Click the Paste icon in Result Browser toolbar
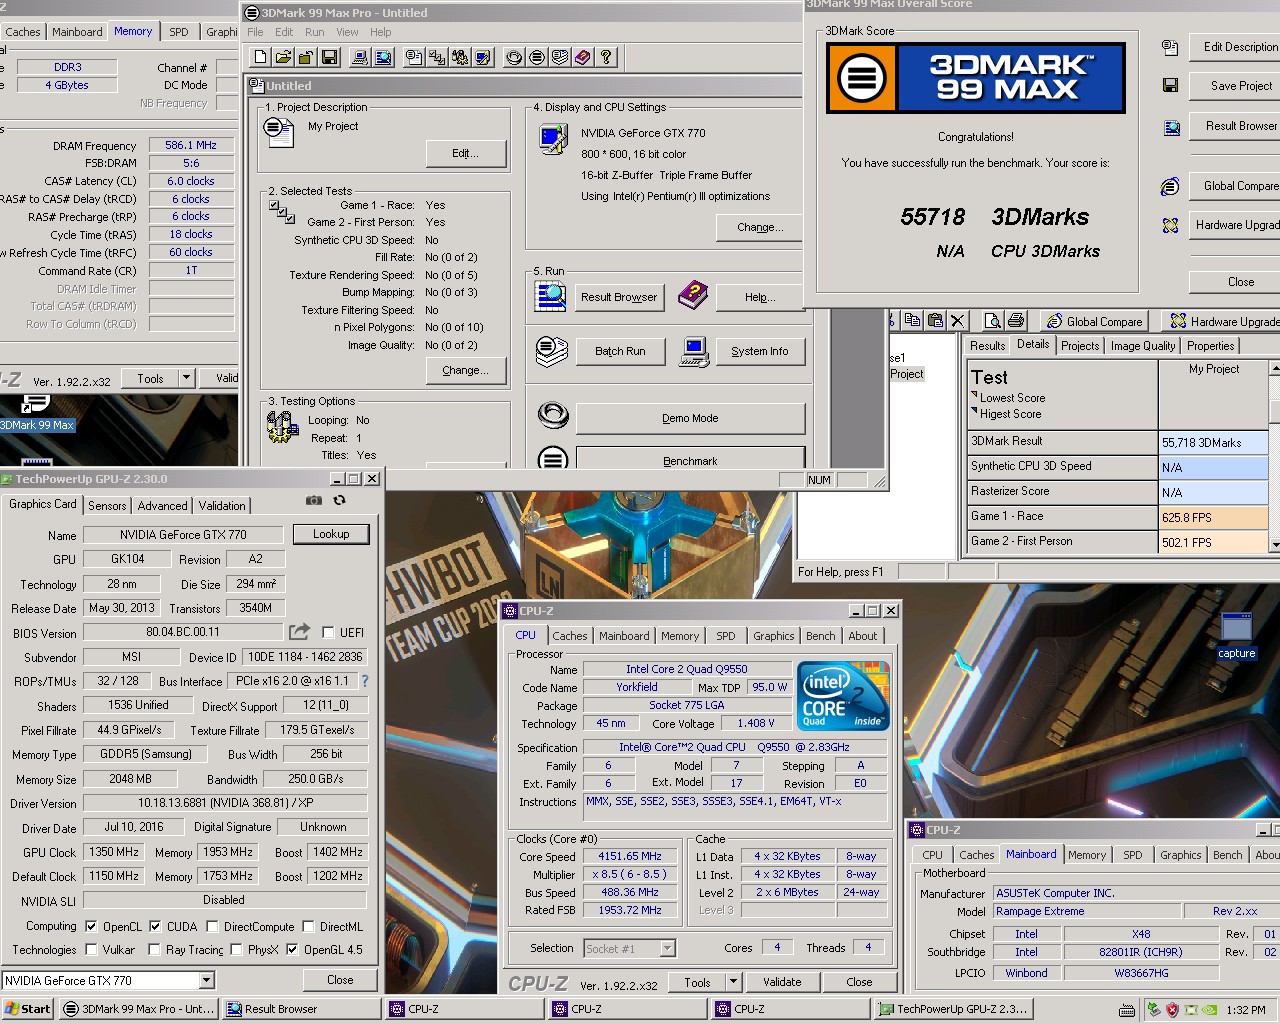This screenshot has height=1024, width=1280. [935, 321]
